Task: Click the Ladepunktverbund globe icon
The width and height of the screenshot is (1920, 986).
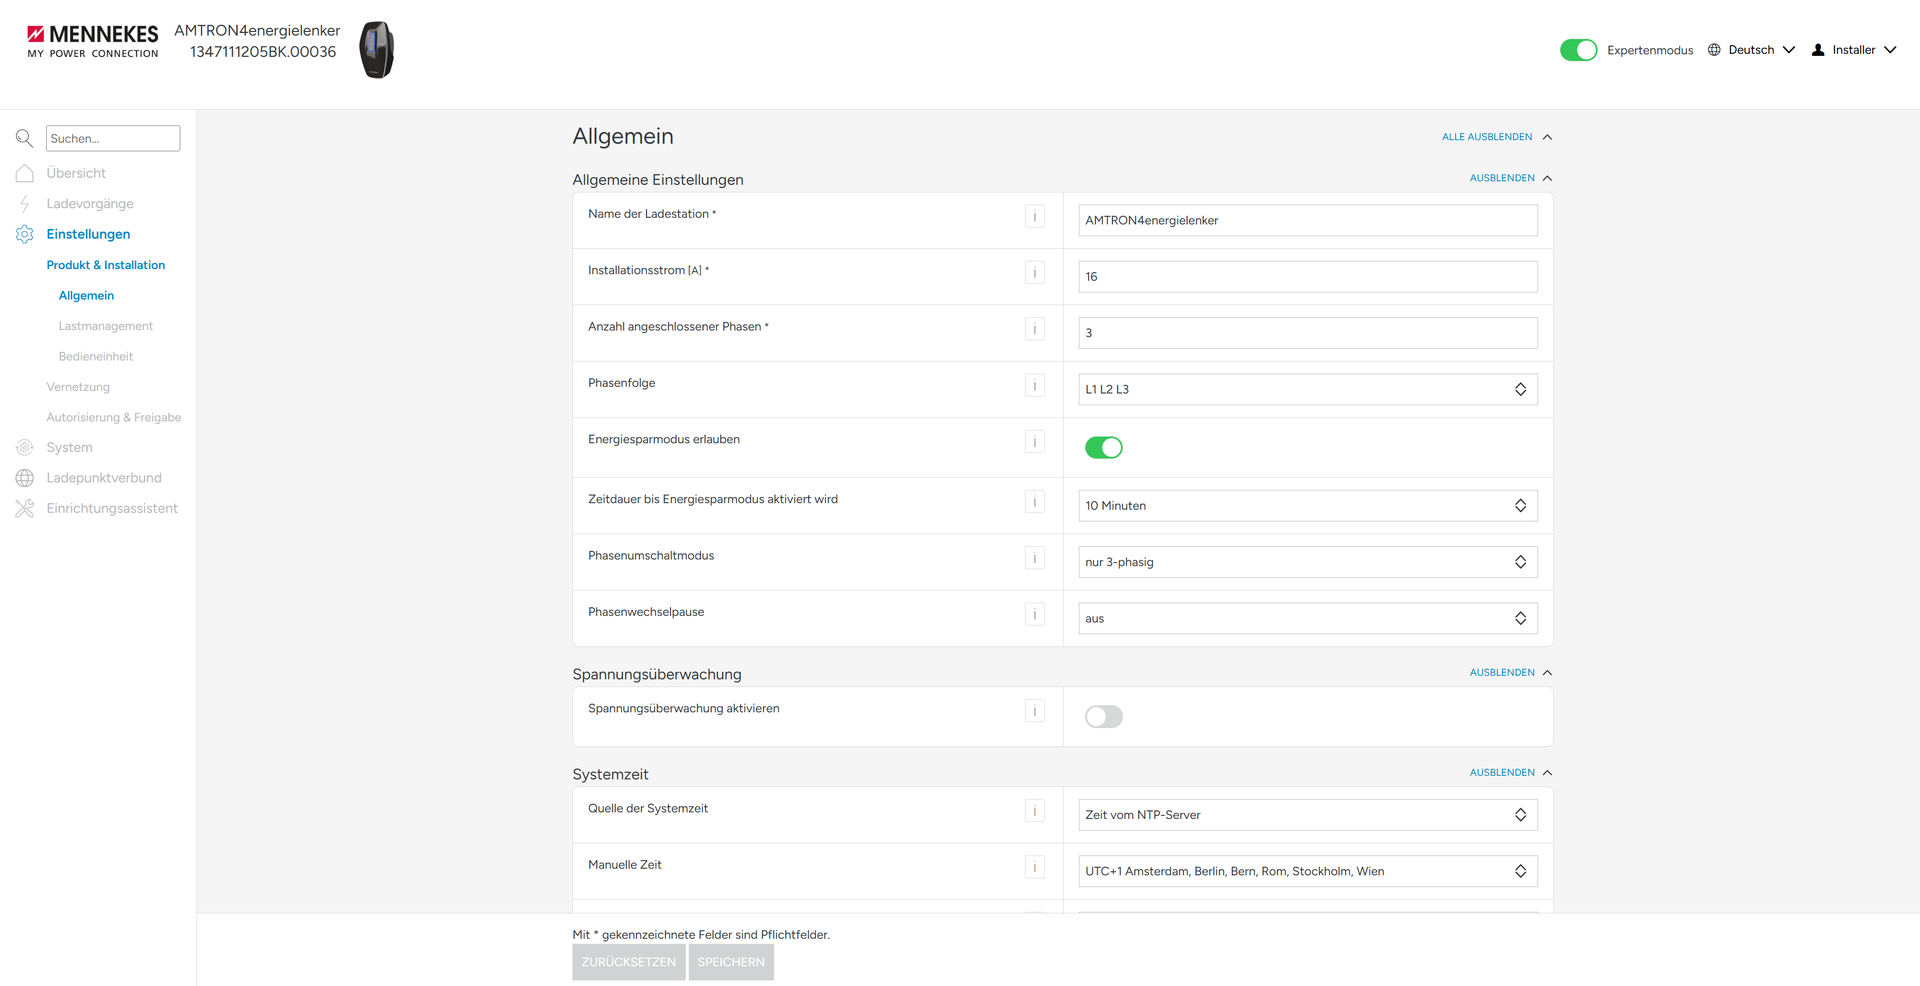Action: pos(25,478)
